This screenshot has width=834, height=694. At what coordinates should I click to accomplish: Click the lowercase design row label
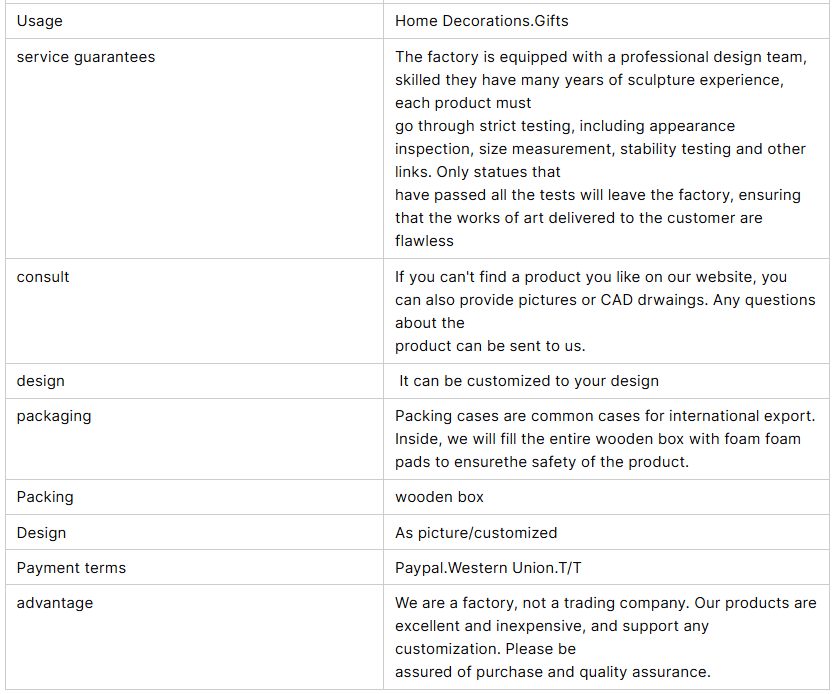click(x=40, y=381)
